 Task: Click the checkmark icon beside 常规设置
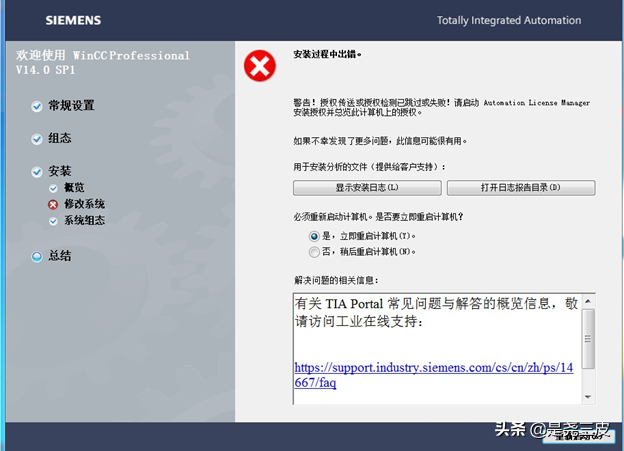point(38,106)
